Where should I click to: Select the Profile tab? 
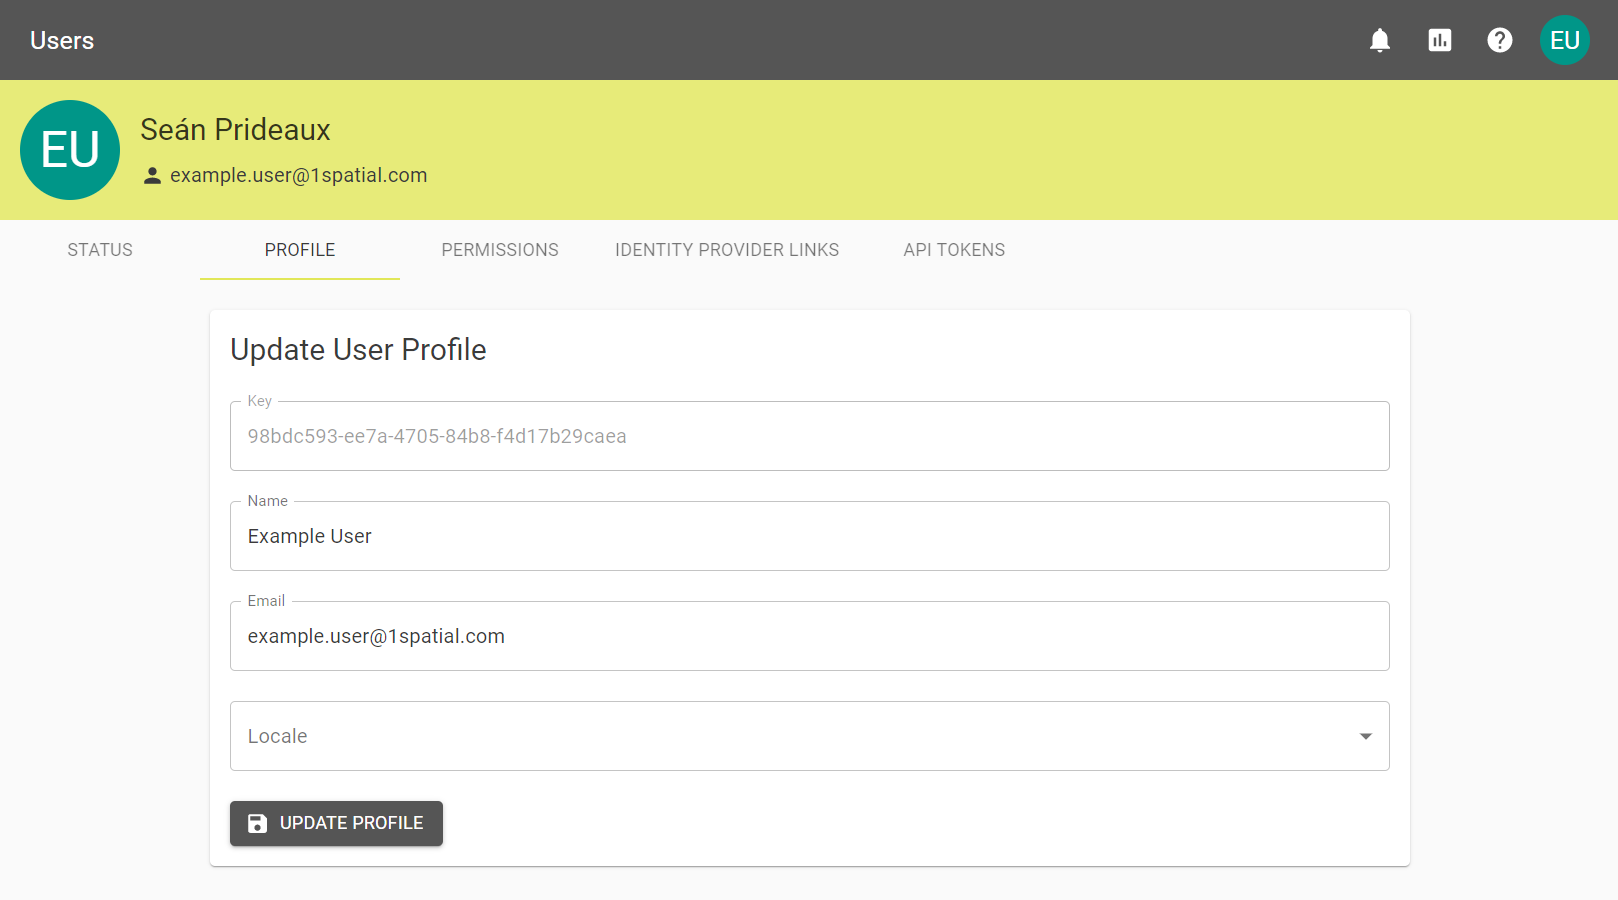click(x=300, y=250)
